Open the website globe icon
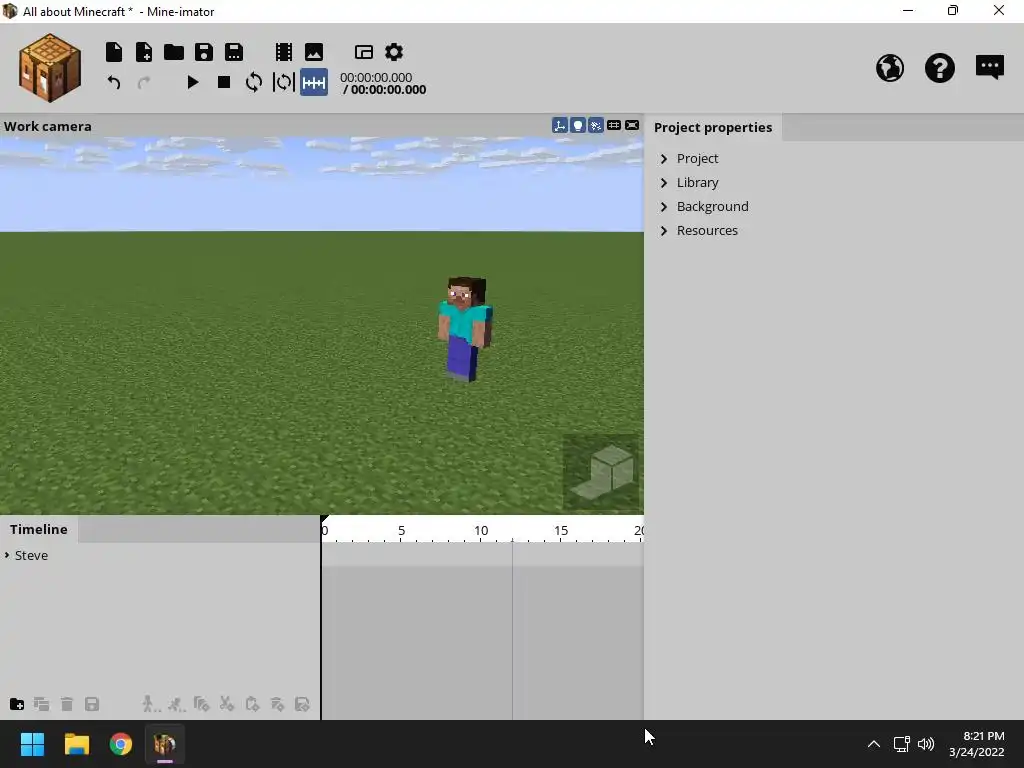 [890, 68]
